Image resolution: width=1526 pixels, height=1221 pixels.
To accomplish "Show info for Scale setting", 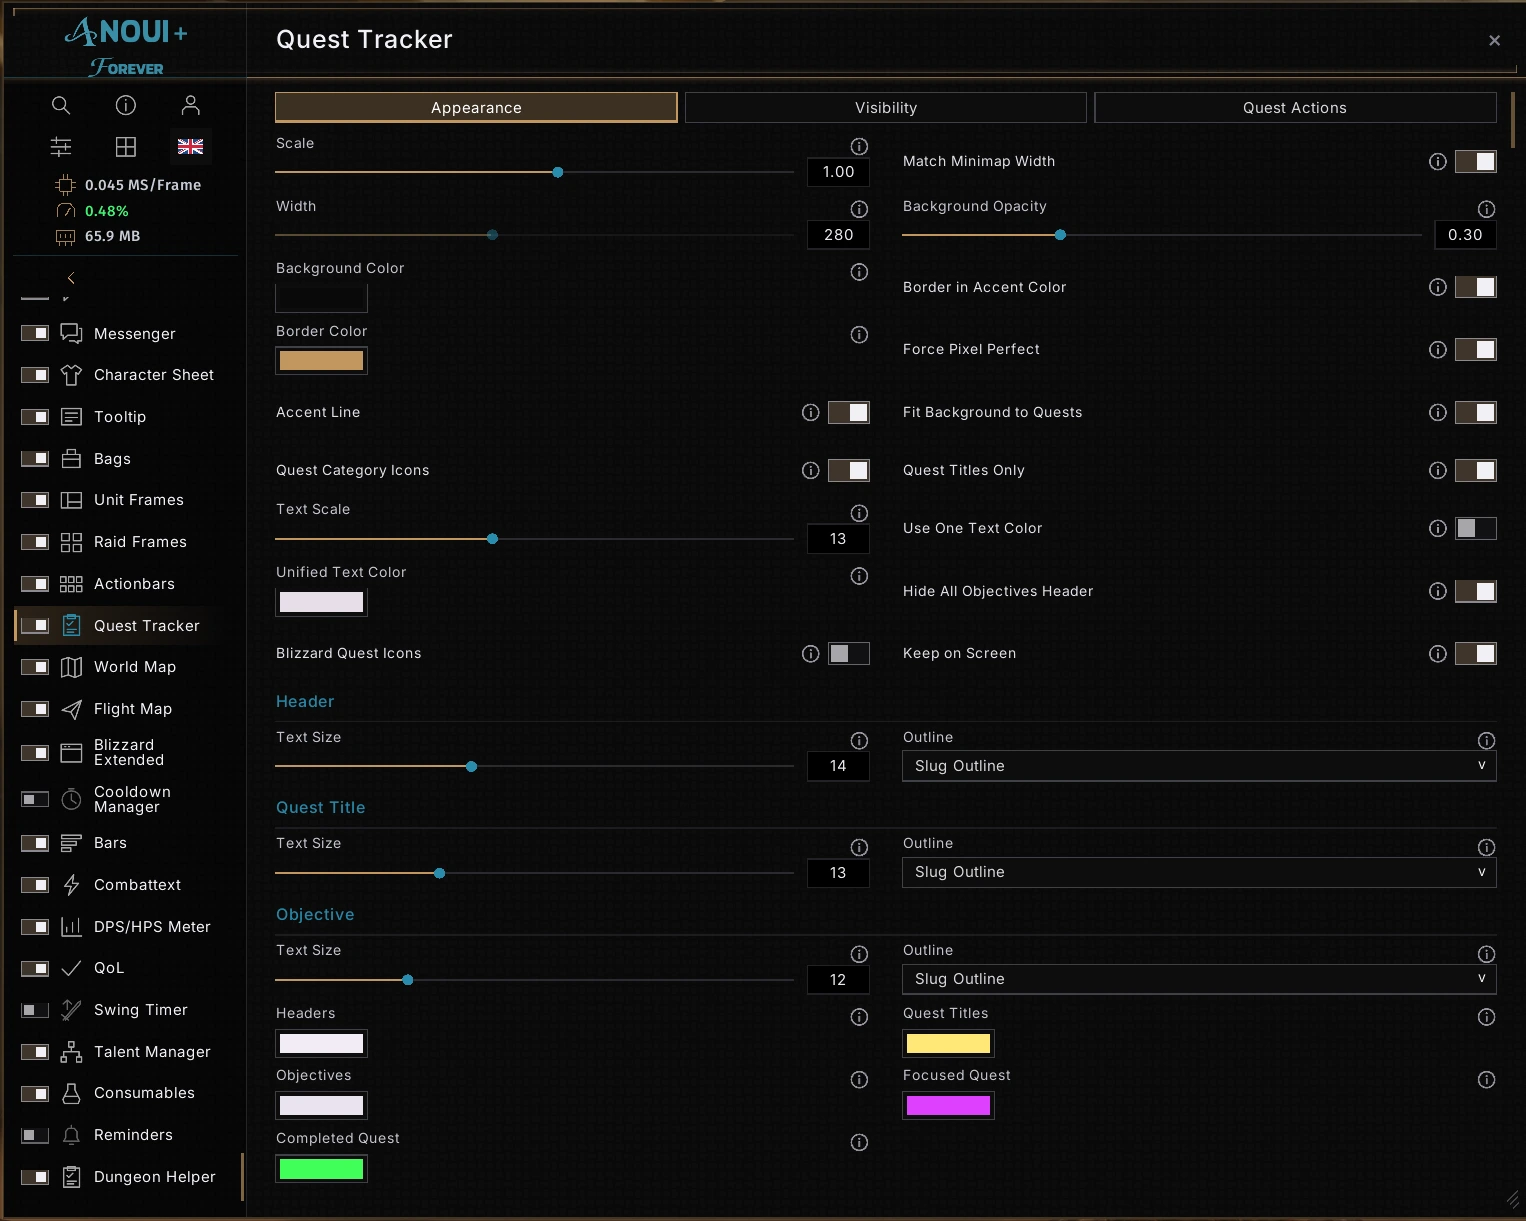I will coord(859,146).
